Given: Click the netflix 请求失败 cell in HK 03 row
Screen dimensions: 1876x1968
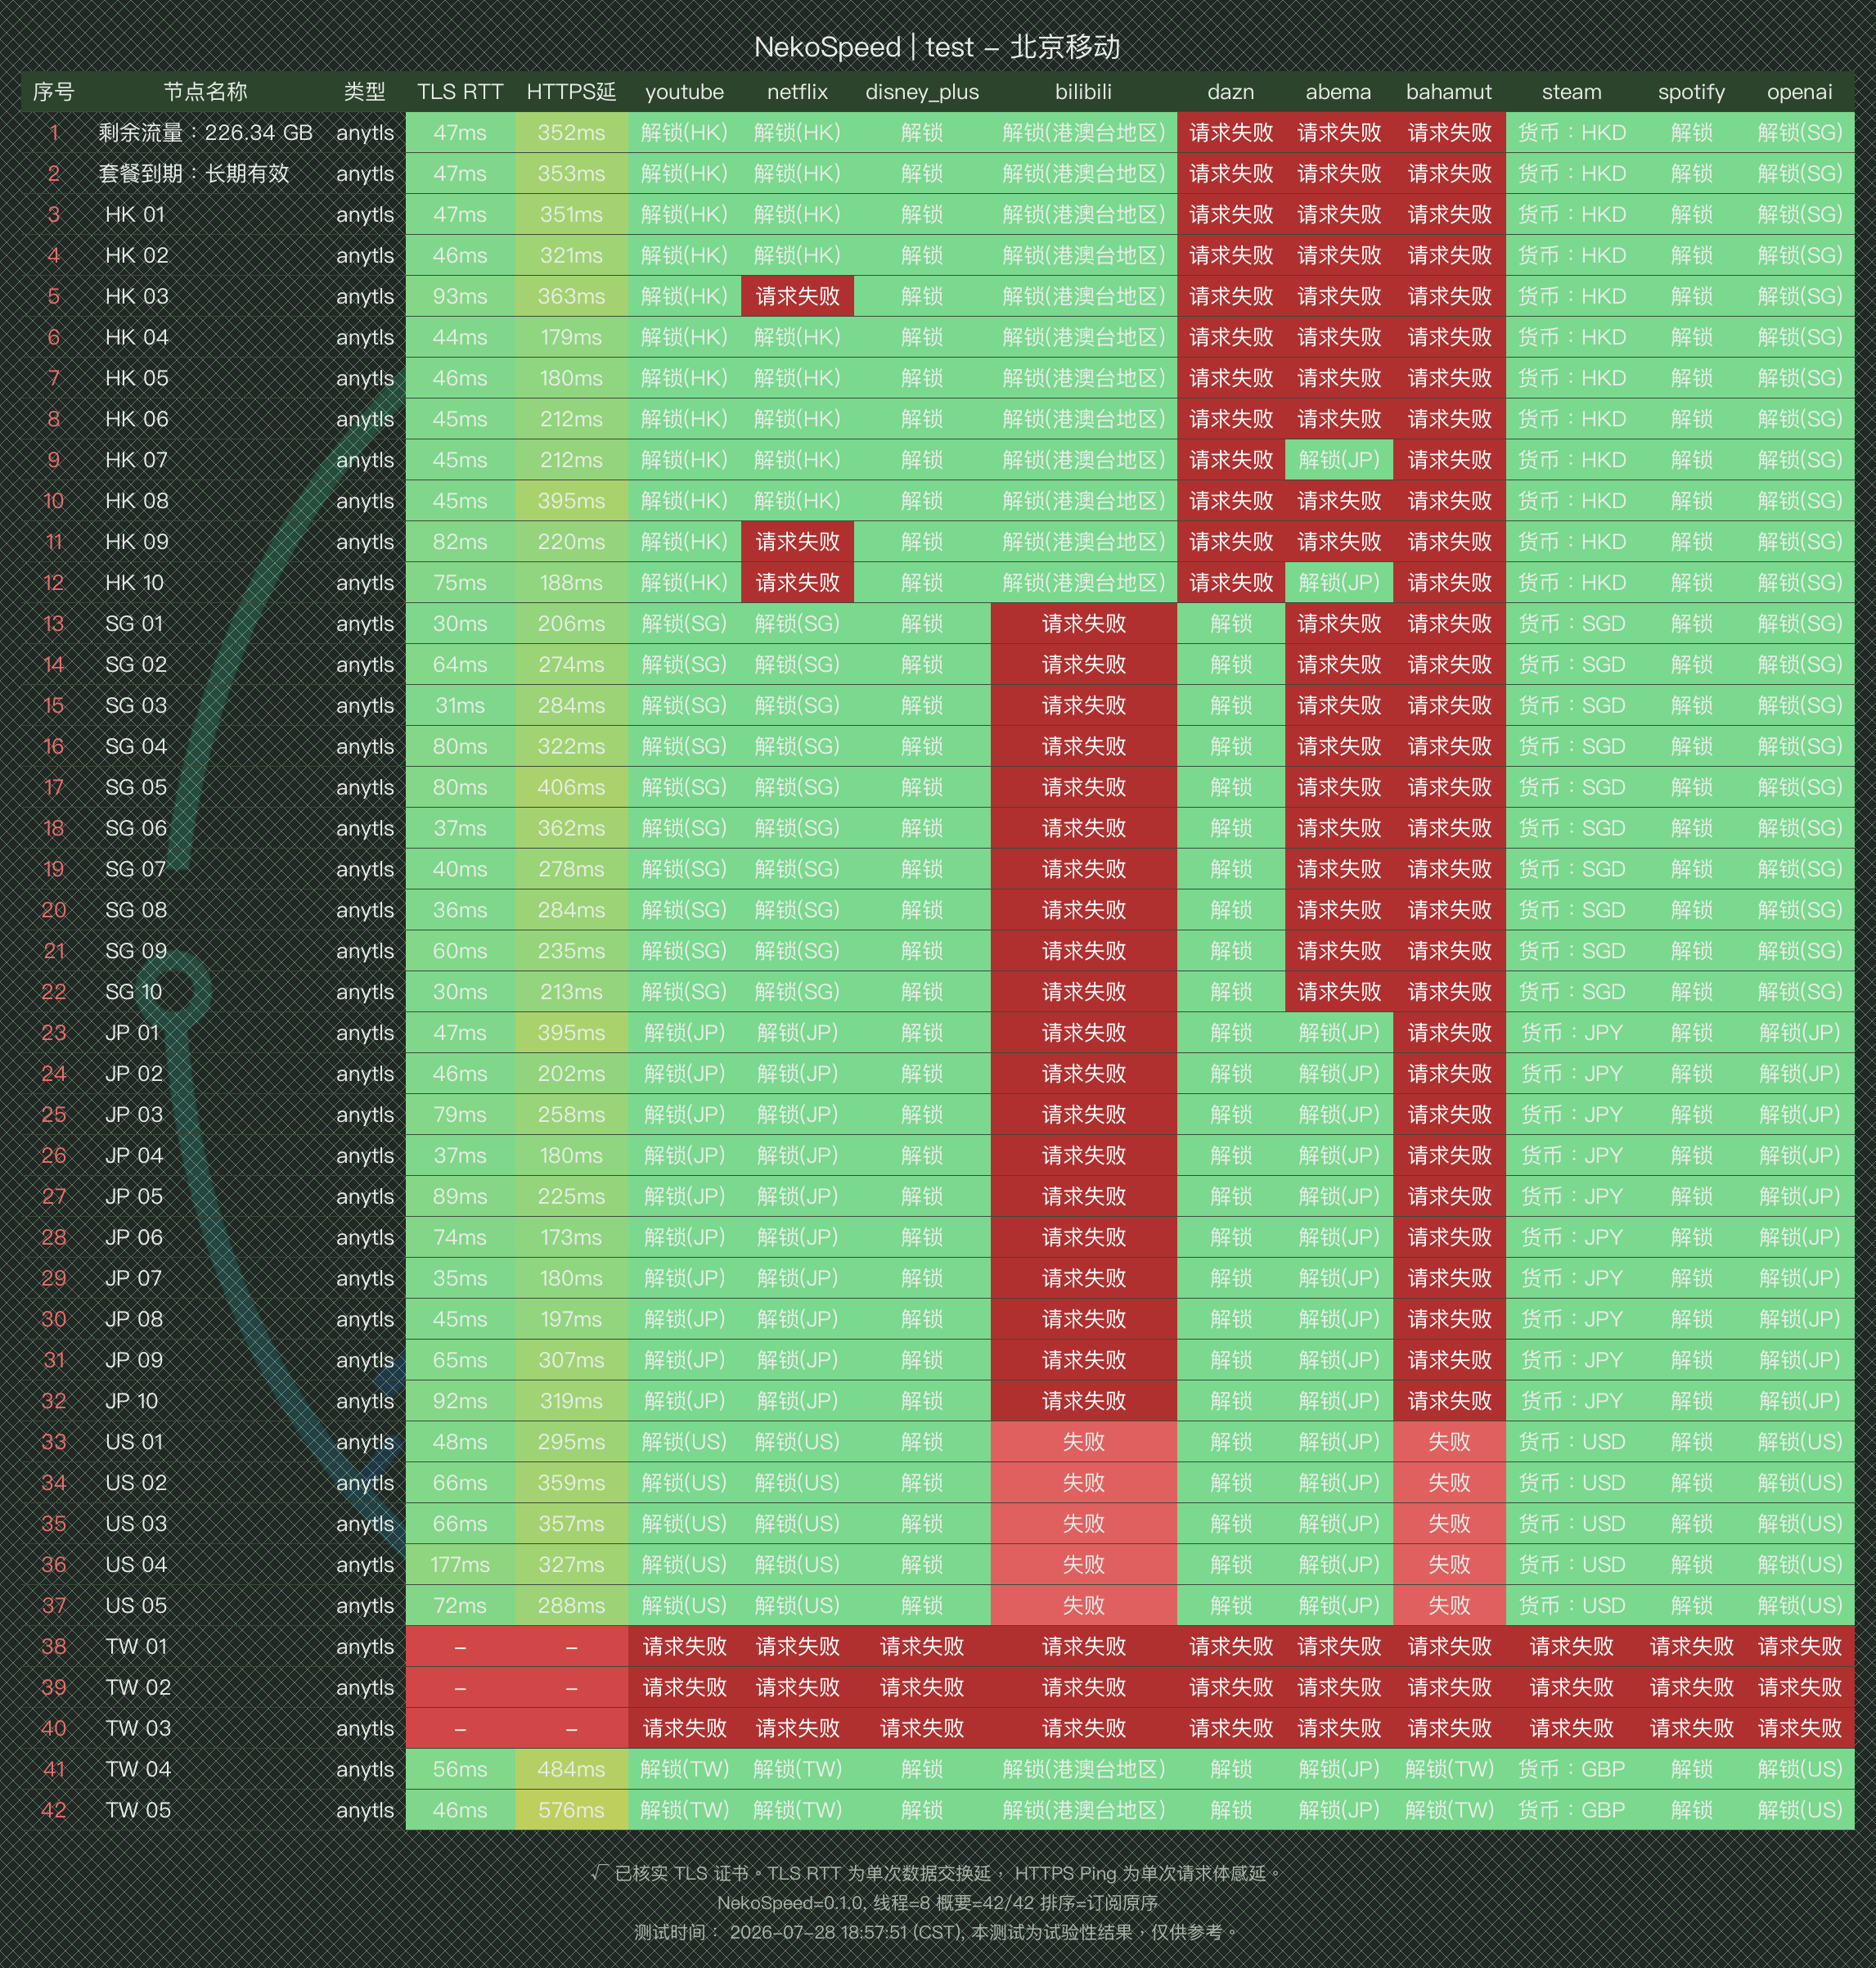Looking at the screenshot, I should (x=797, y=296).
